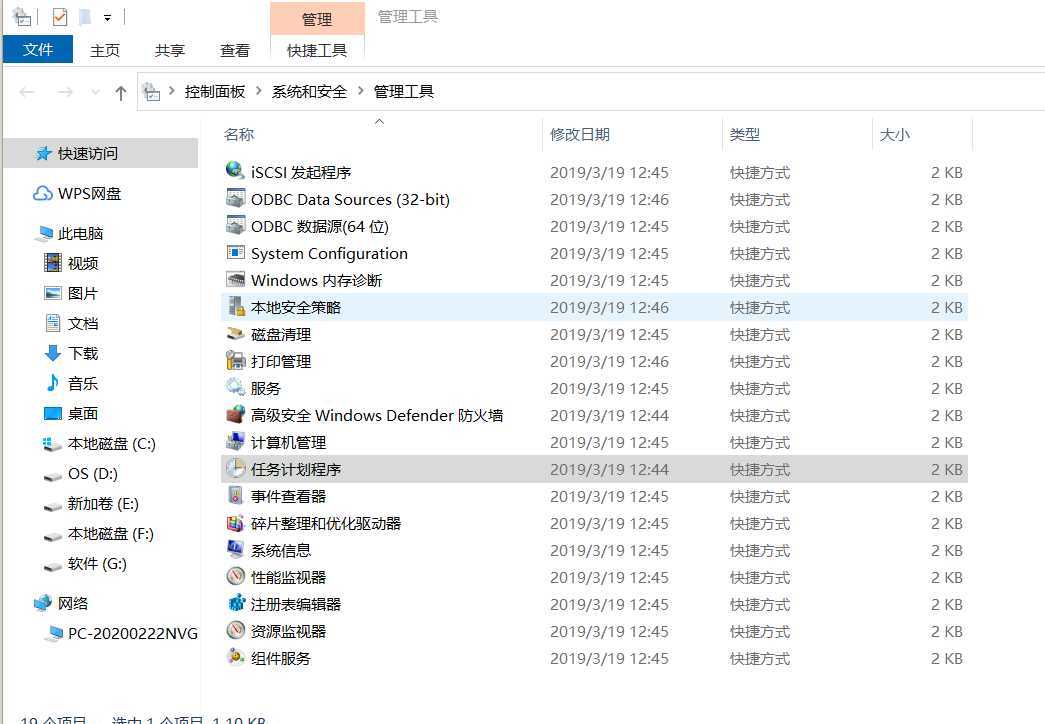
Task: Click the forward navigation arrow
Action: (65, 92)
